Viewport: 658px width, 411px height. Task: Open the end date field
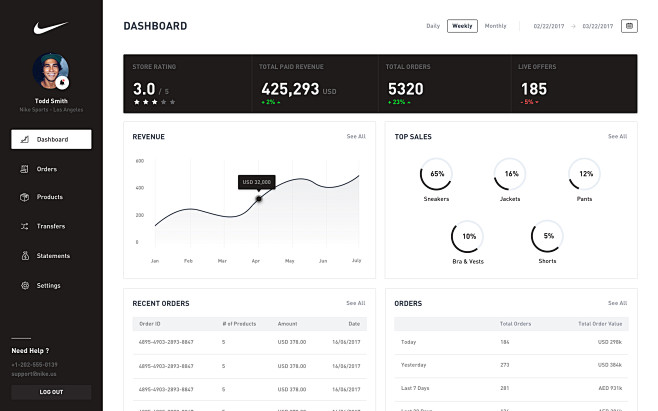(x=598, y=26)
